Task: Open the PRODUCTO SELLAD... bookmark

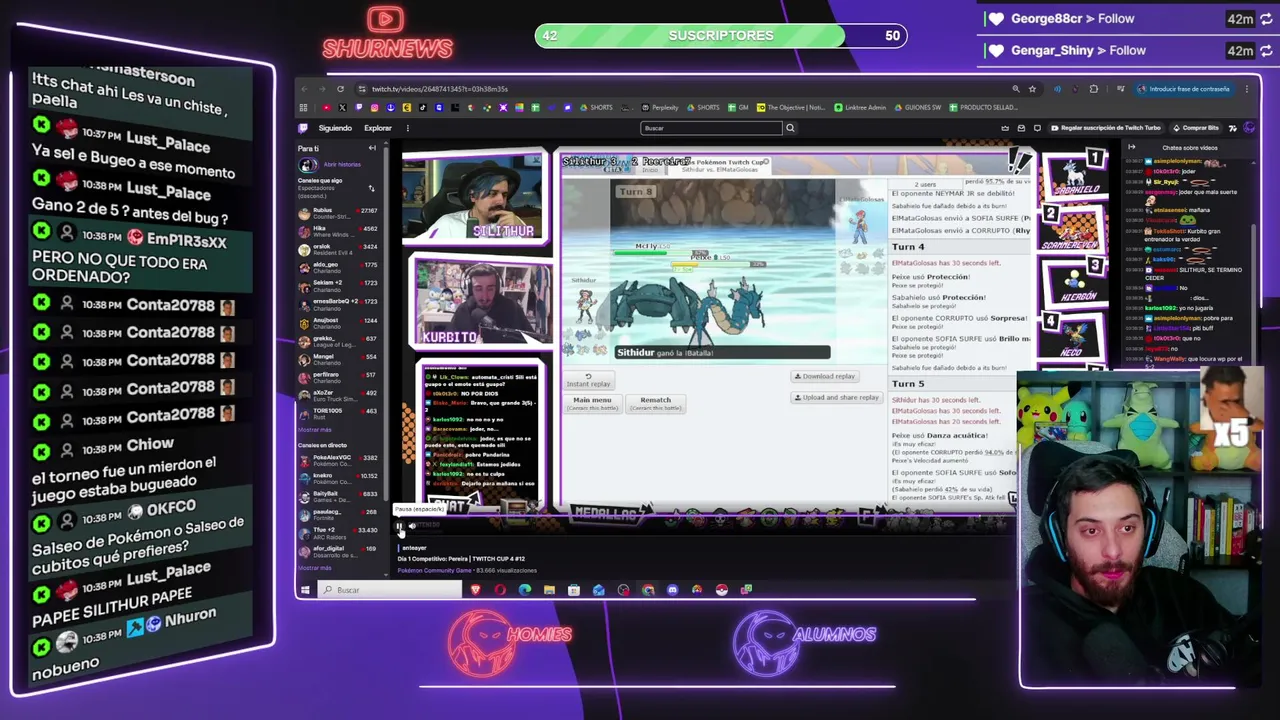Action: pos(983,107)
